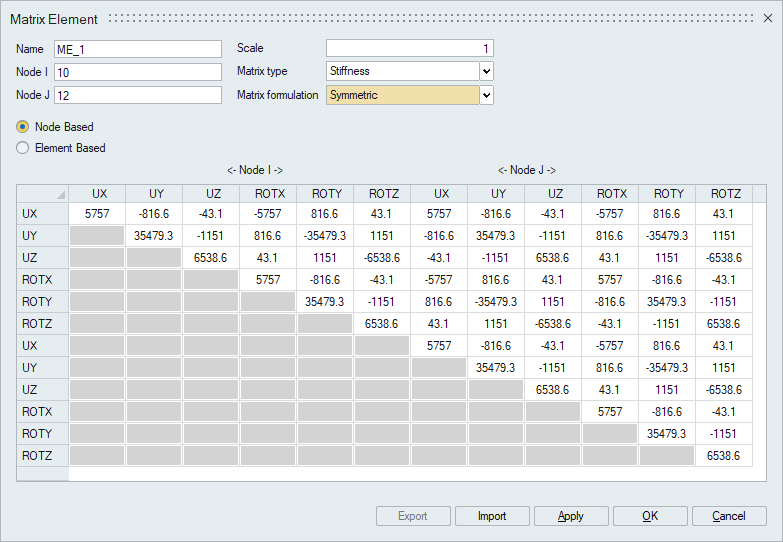Select the first ROTX row header
Screen dimensions: 783x542
(43, 280)
